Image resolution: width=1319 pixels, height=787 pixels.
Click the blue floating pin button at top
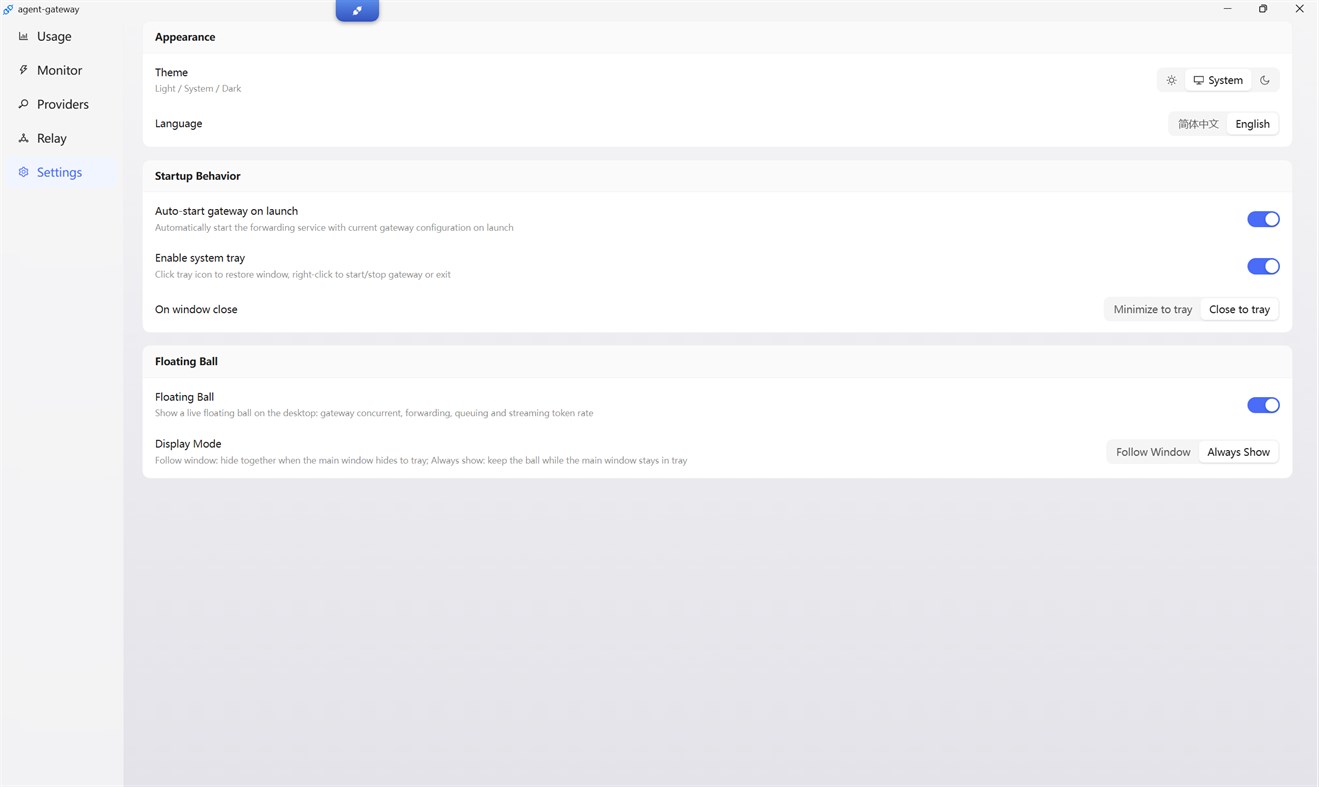357,11
